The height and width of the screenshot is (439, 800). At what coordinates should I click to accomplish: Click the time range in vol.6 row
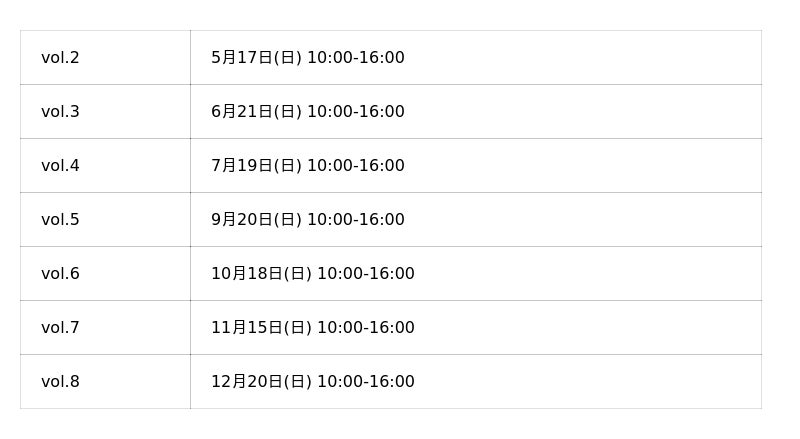pos(365,274)
